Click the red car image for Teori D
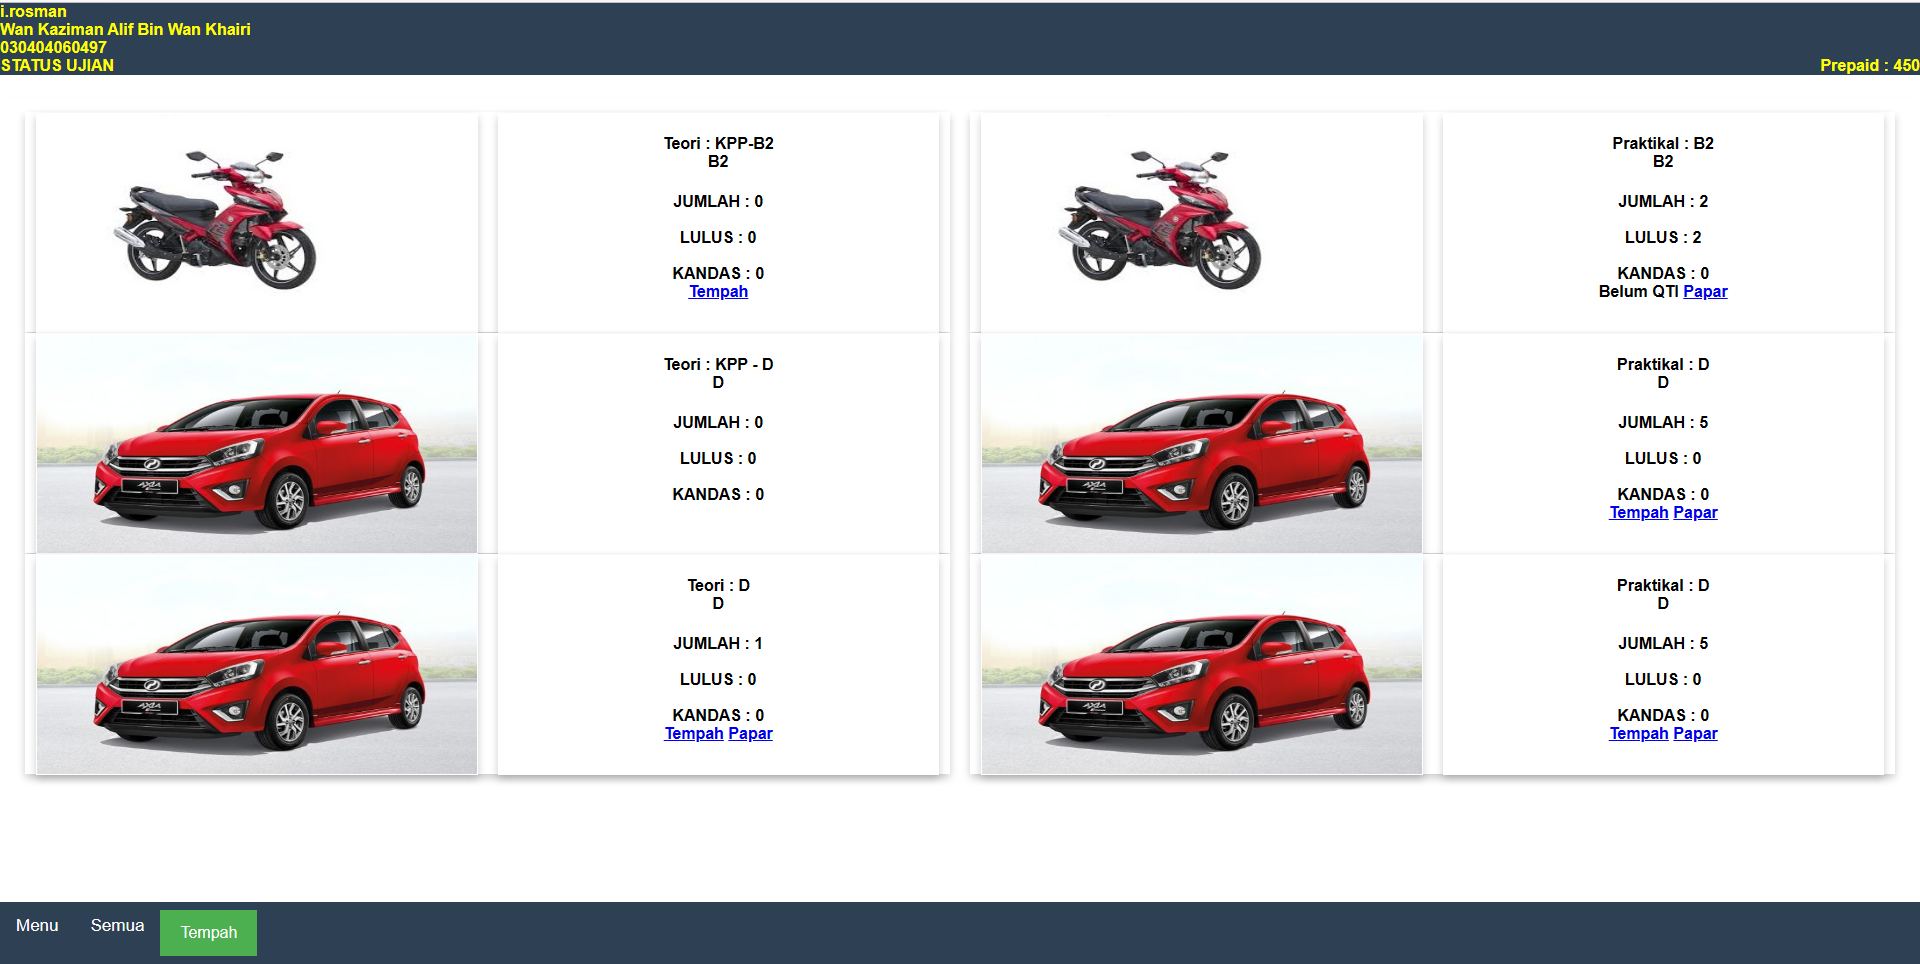 point(257,665)
